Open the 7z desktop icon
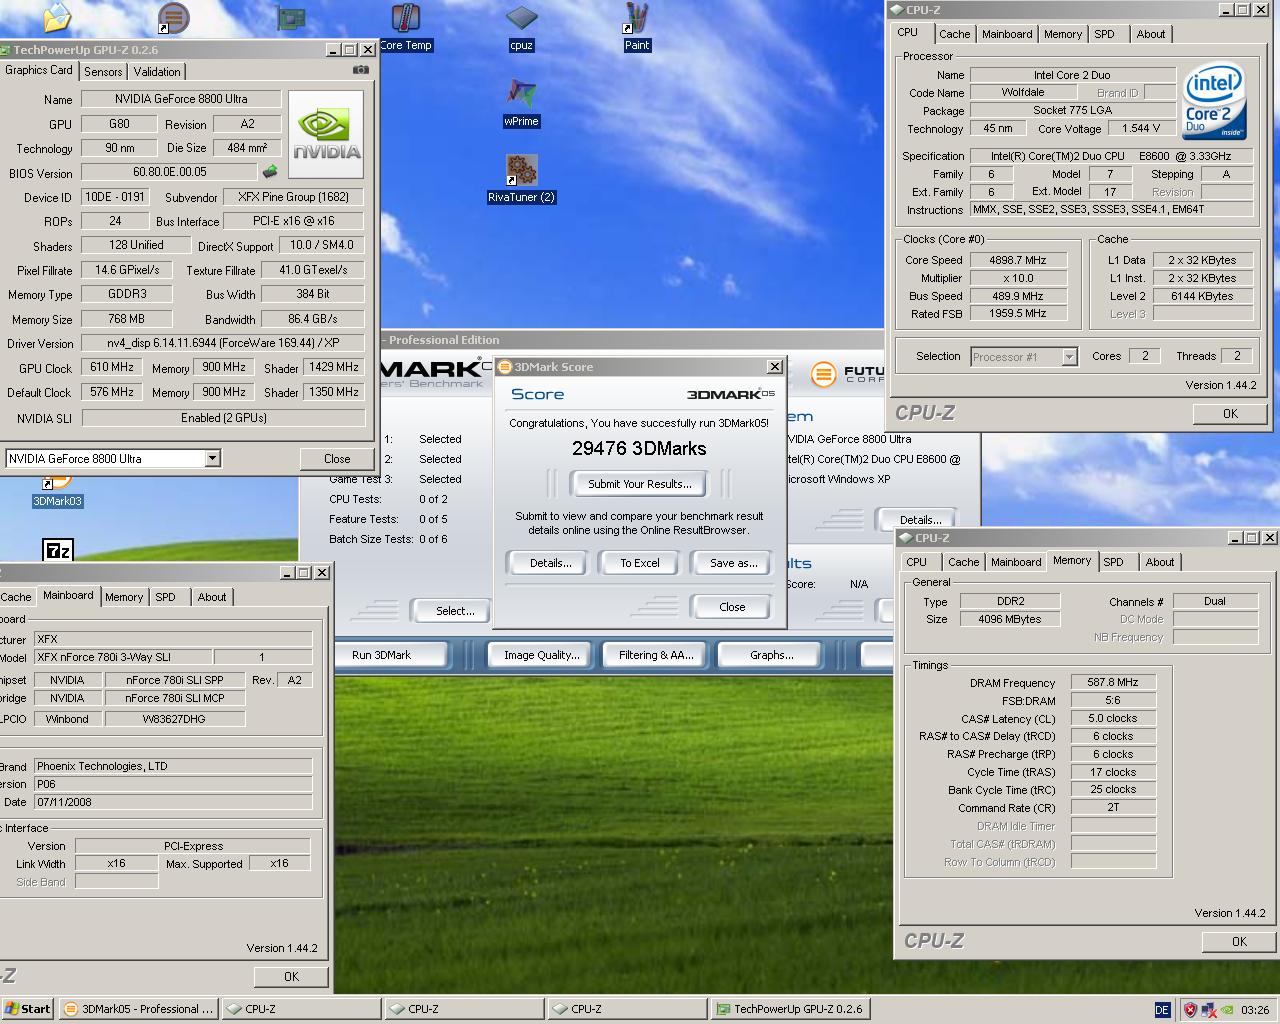 point(58,549)
